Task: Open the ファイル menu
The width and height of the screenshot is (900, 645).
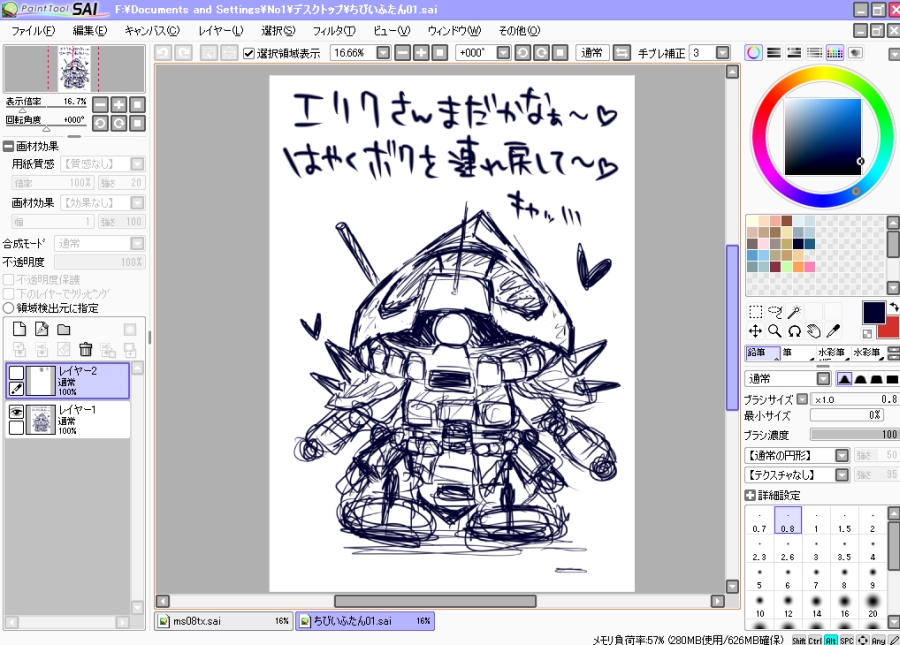Action: 33,30
